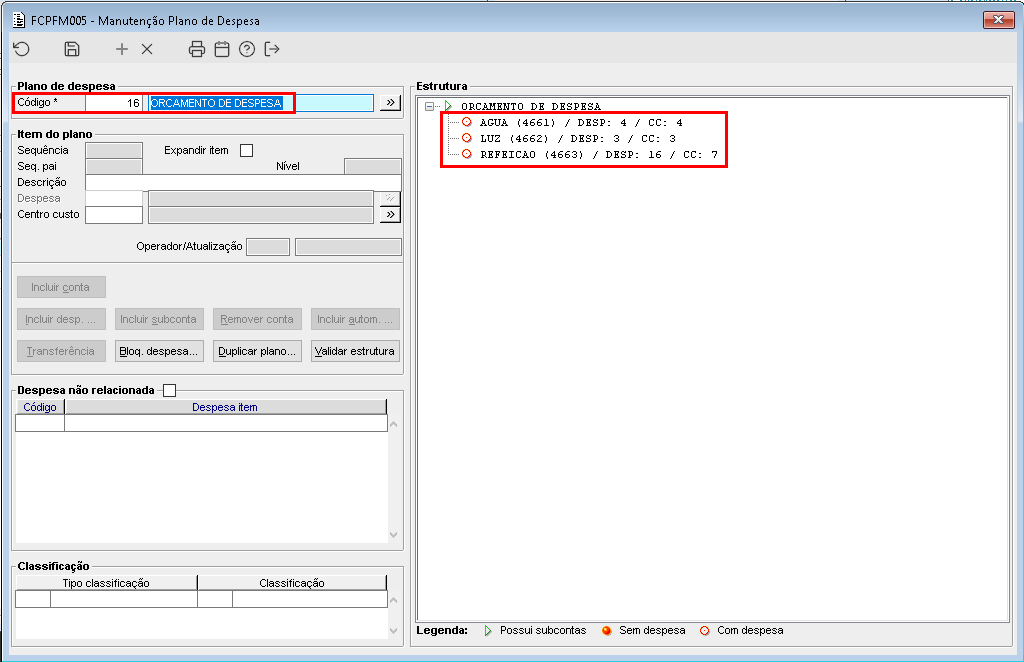Select LUZ (4662) tree row
This screenshot has width=1024, height=662.
point(578,138)
